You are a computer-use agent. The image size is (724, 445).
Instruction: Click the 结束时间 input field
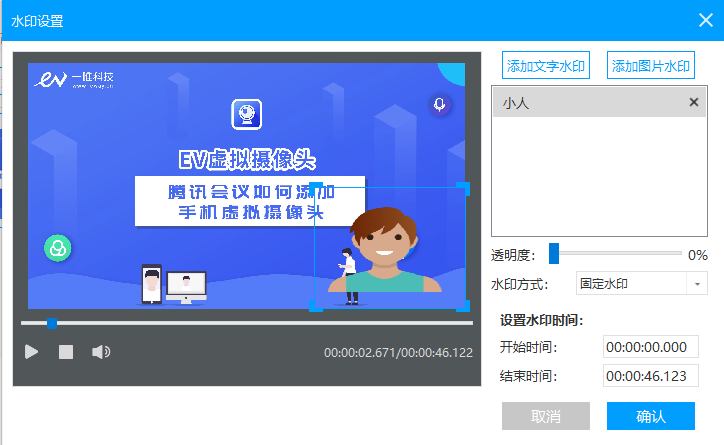pos(651,376)
